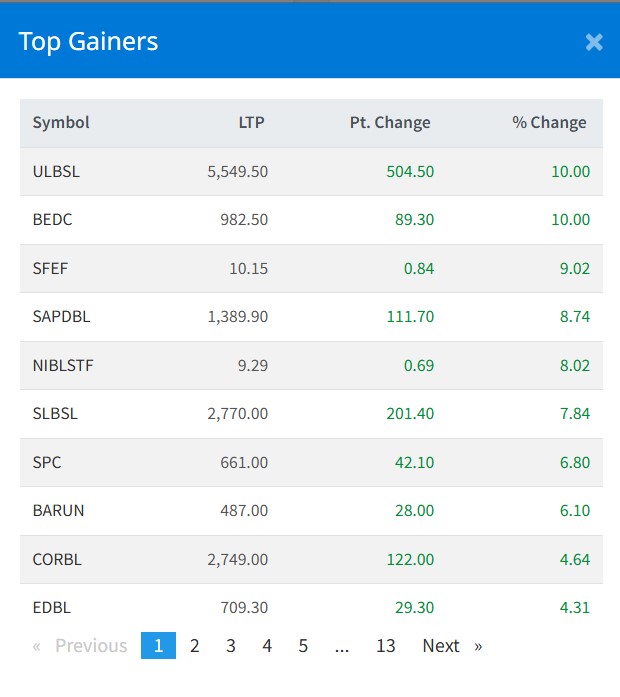
Task: Click the SLBSL symbol
Action: [x=55, y=413]
